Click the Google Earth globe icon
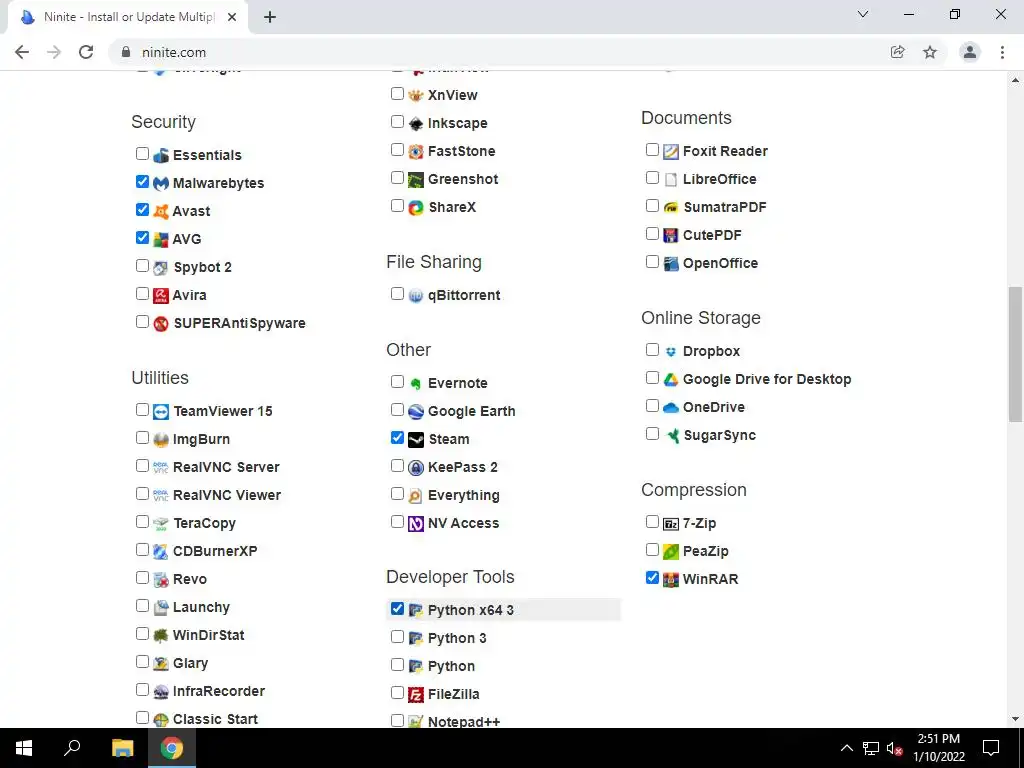The height and width of the screenshot is (768, 1024). (416, 412)
